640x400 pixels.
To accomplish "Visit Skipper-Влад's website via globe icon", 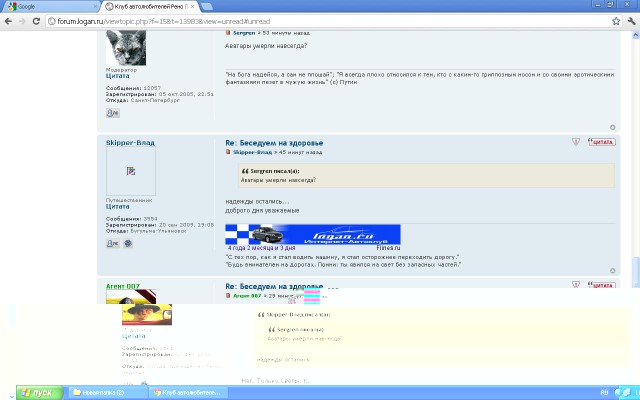I will 128,243.
